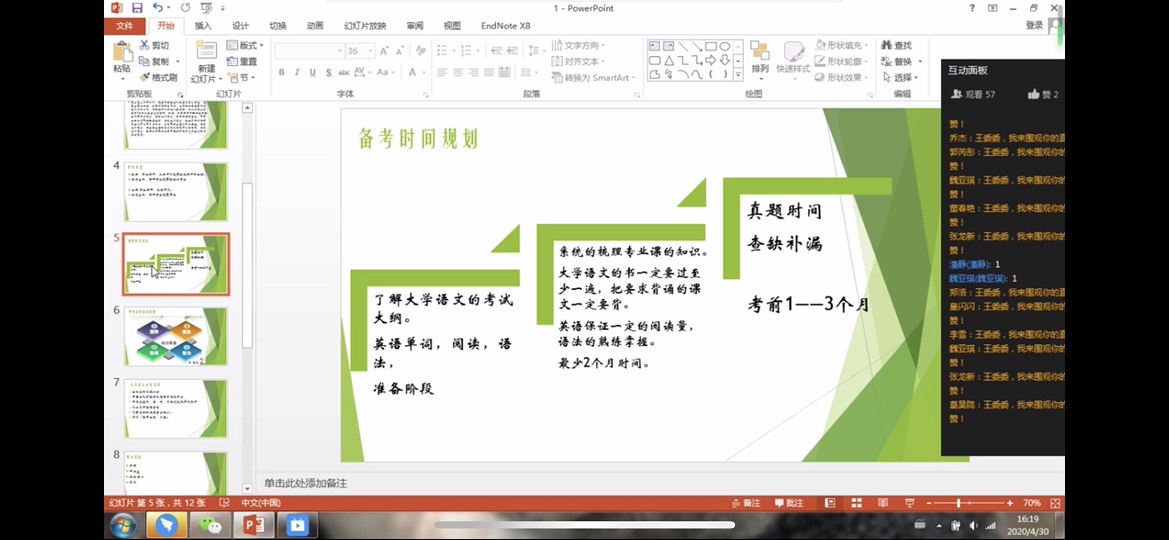The width and height of the screenshot is (1169, 540).
Task: Click the zoom slider in the status bar
Action: [958, 503]
